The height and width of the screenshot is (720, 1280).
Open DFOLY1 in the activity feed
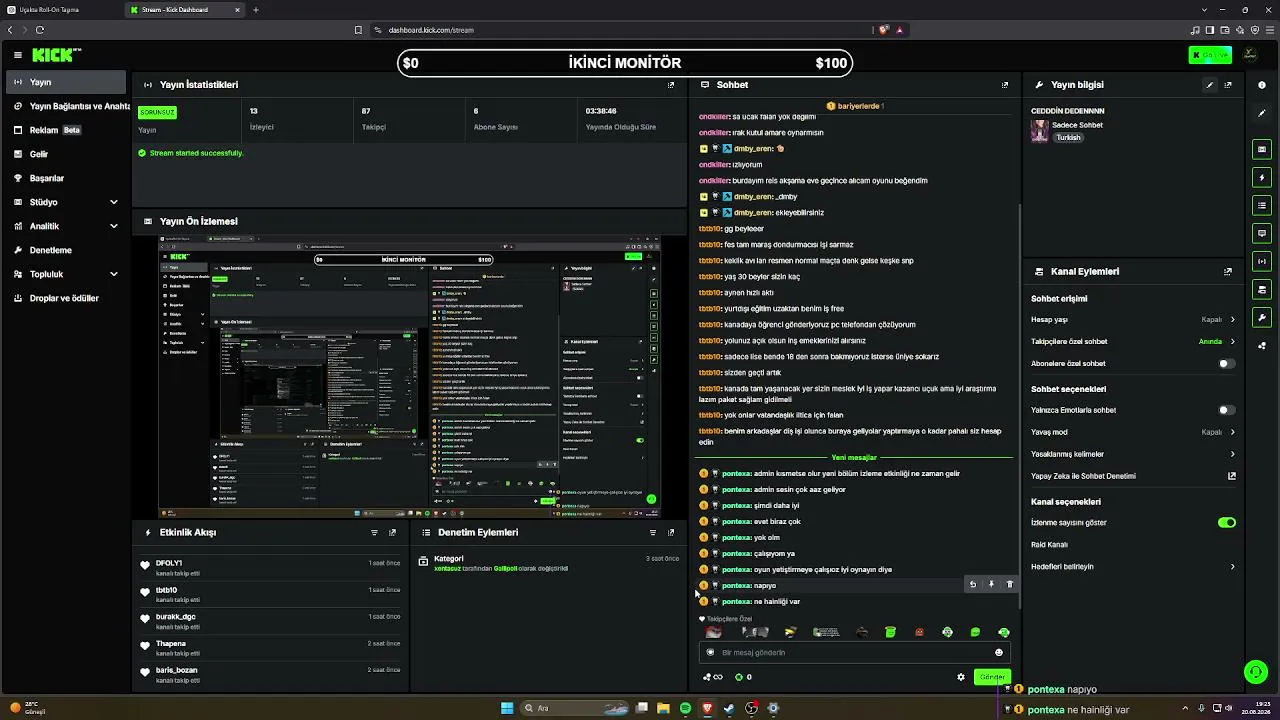169,563
